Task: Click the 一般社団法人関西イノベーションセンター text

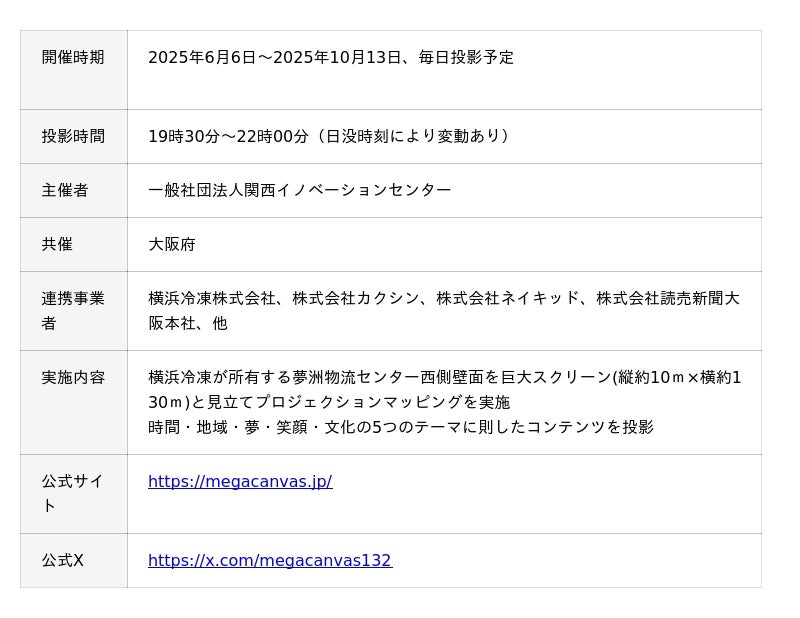Action: pyautogui.click(x=299, y=190)
